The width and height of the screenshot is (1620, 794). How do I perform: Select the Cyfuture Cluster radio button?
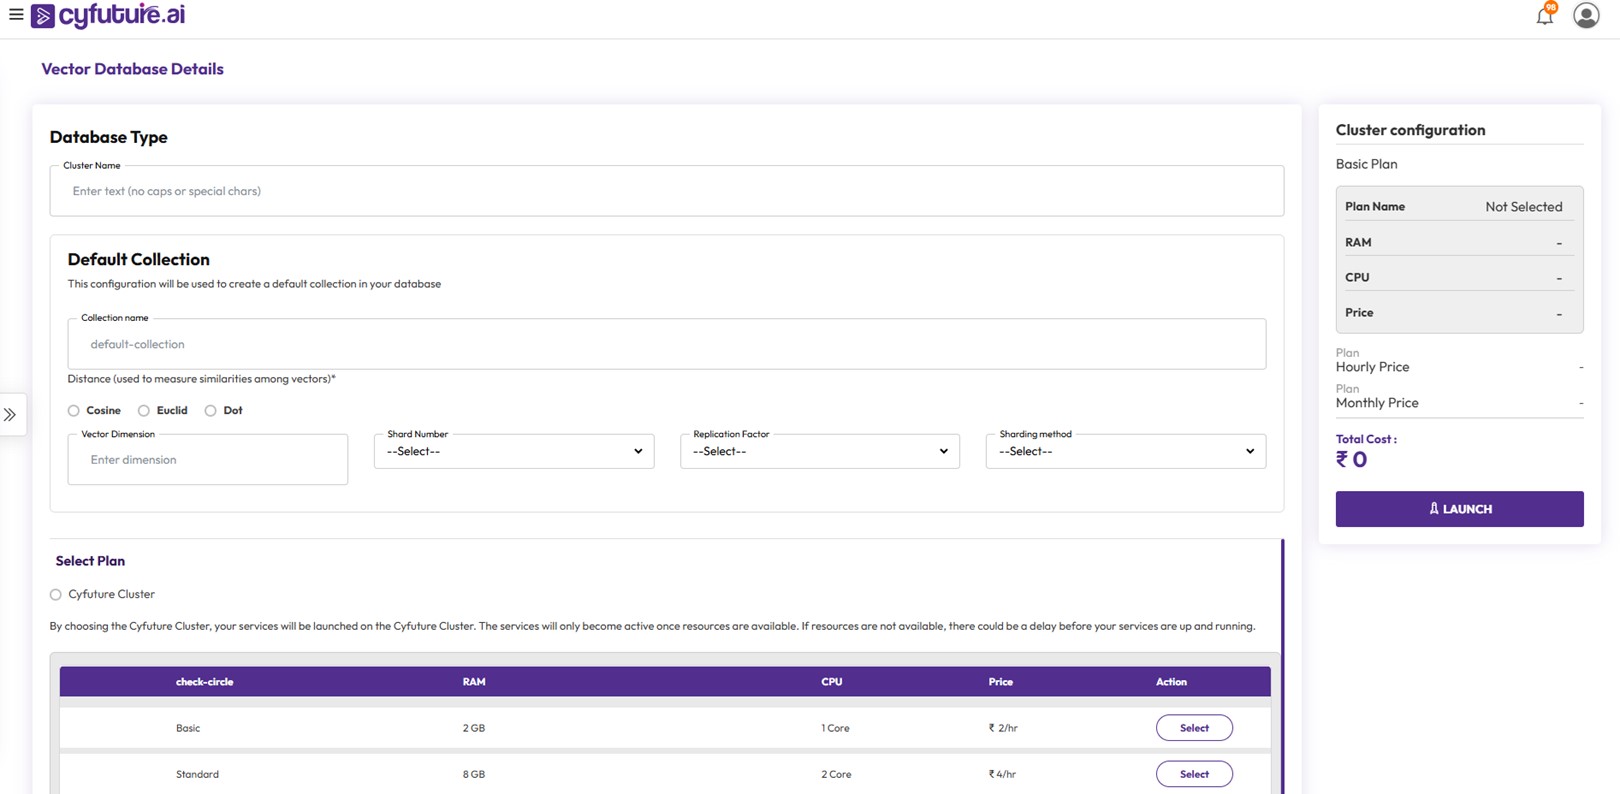coord(56,595)
